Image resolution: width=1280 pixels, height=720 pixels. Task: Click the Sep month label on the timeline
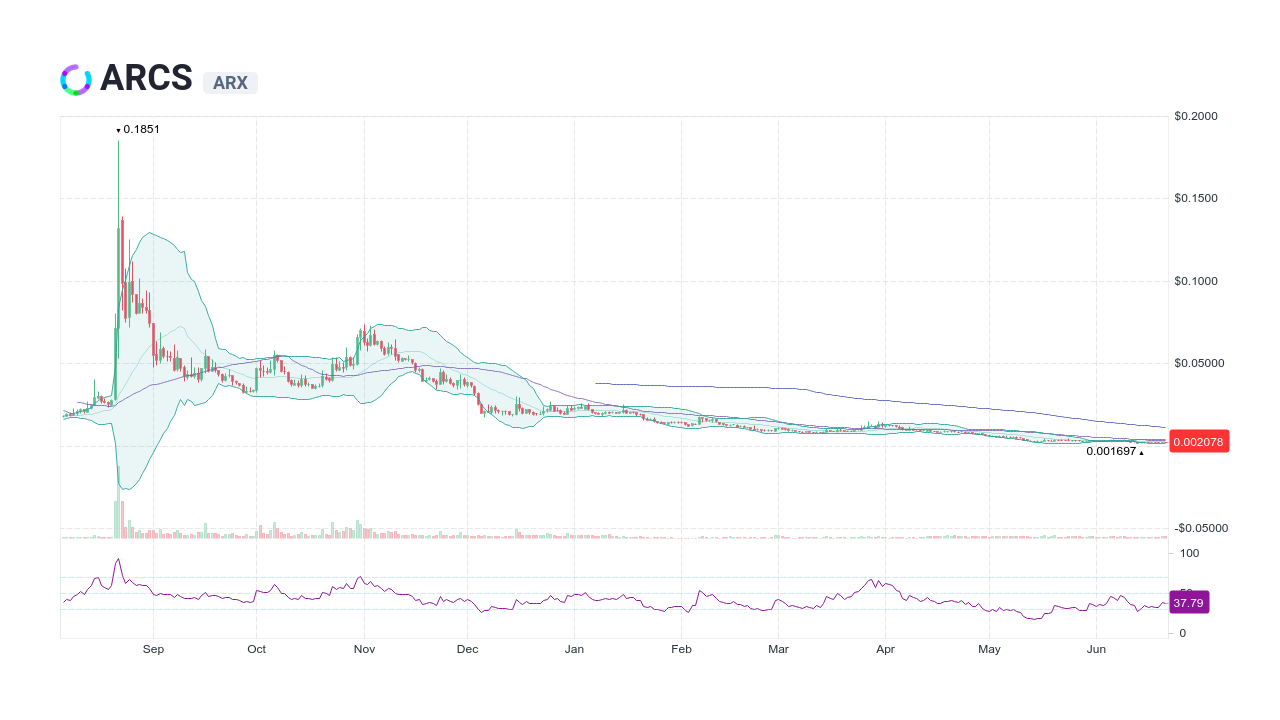point(153,649)
